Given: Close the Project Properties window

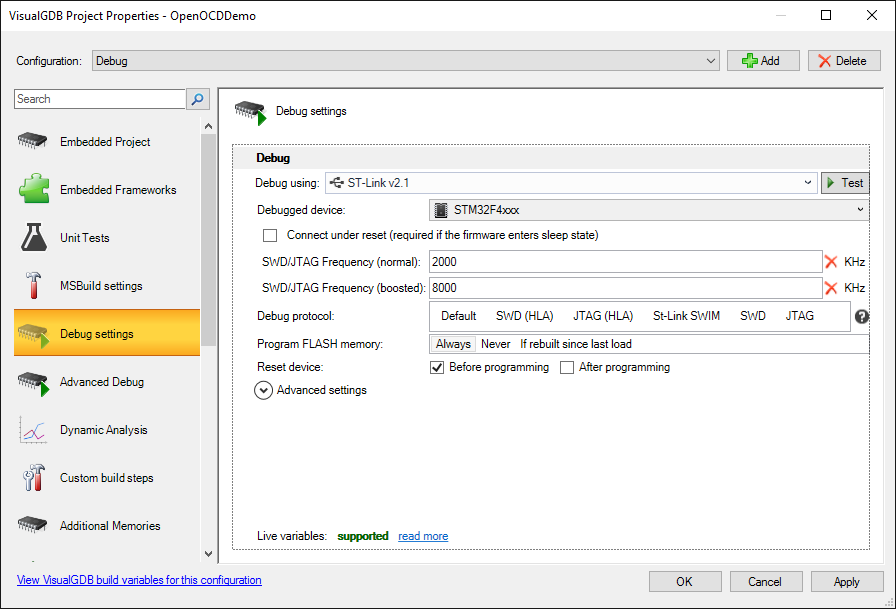Looking at the screenshot, I should coord(871,15).
